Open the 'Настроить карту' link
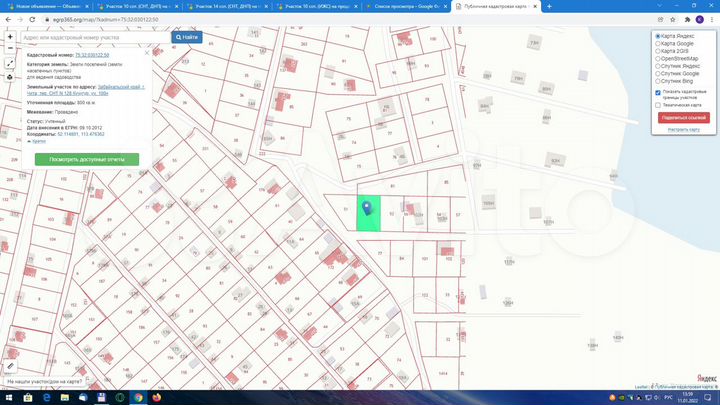This screenshot has width=720, height=405. coord(683,129)
